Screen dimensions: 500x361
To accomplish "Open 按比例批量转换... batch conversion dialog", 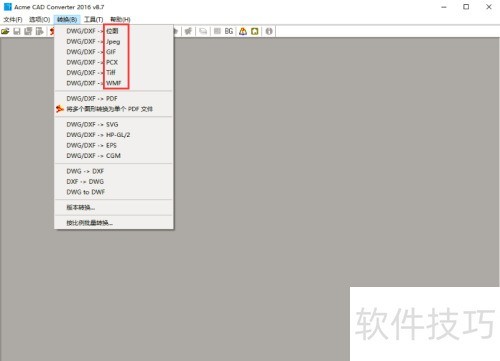I will (x=114, y=223).
